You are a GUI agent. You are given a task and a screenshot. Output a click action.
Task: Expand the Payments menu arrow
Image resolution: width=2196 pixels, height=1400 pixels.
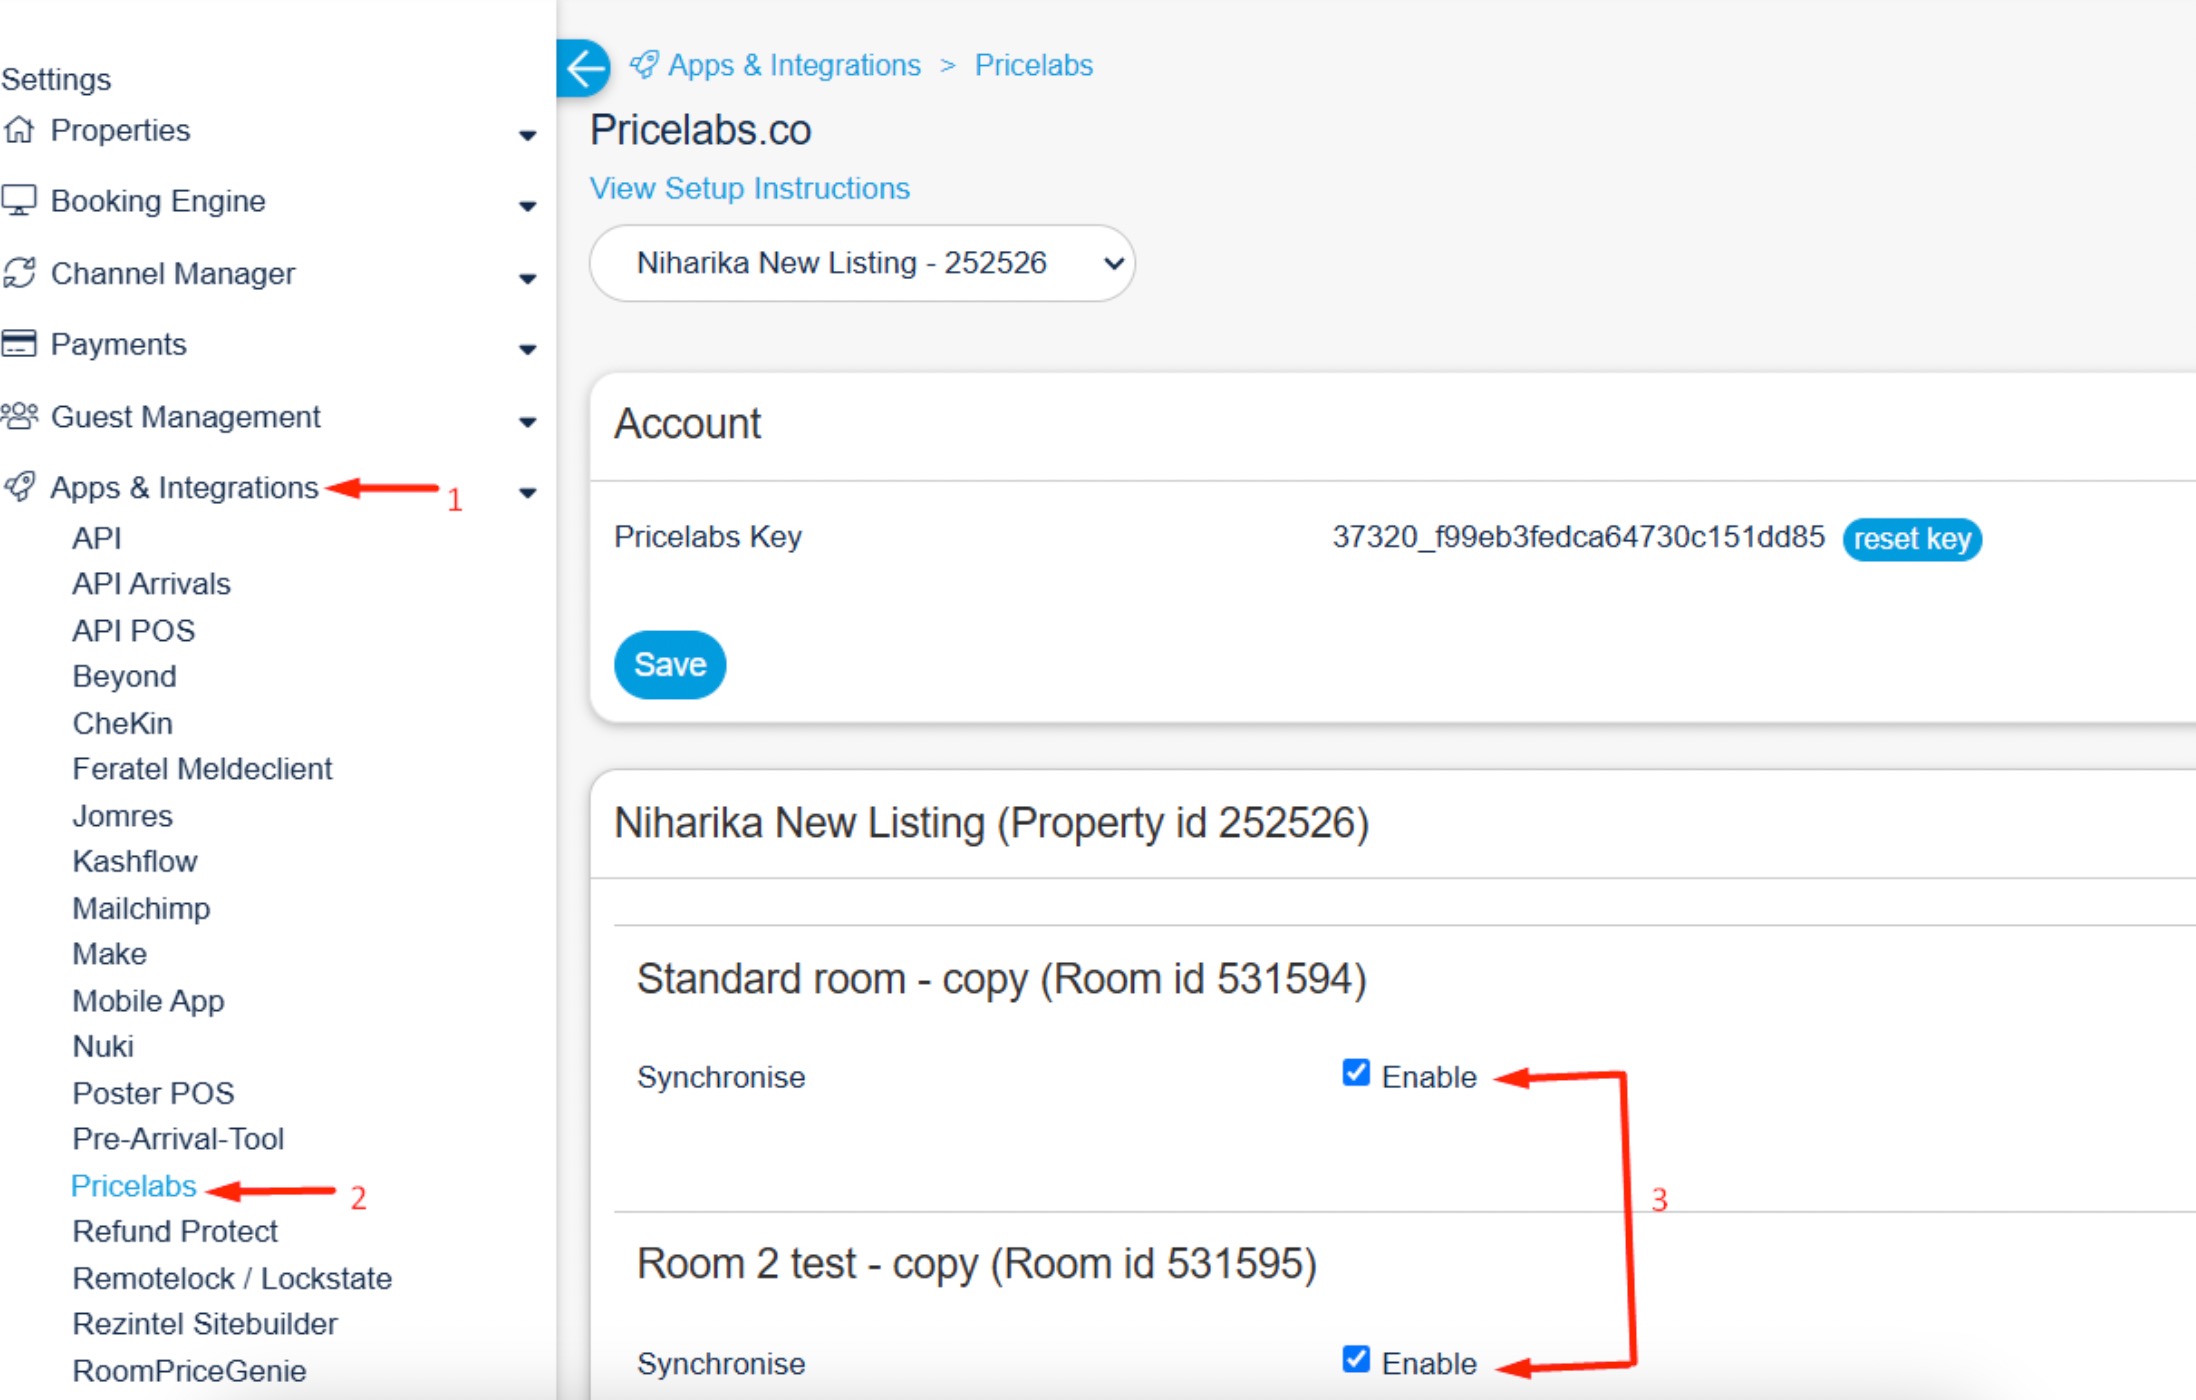pyautogui.click(x=528, y=349)
